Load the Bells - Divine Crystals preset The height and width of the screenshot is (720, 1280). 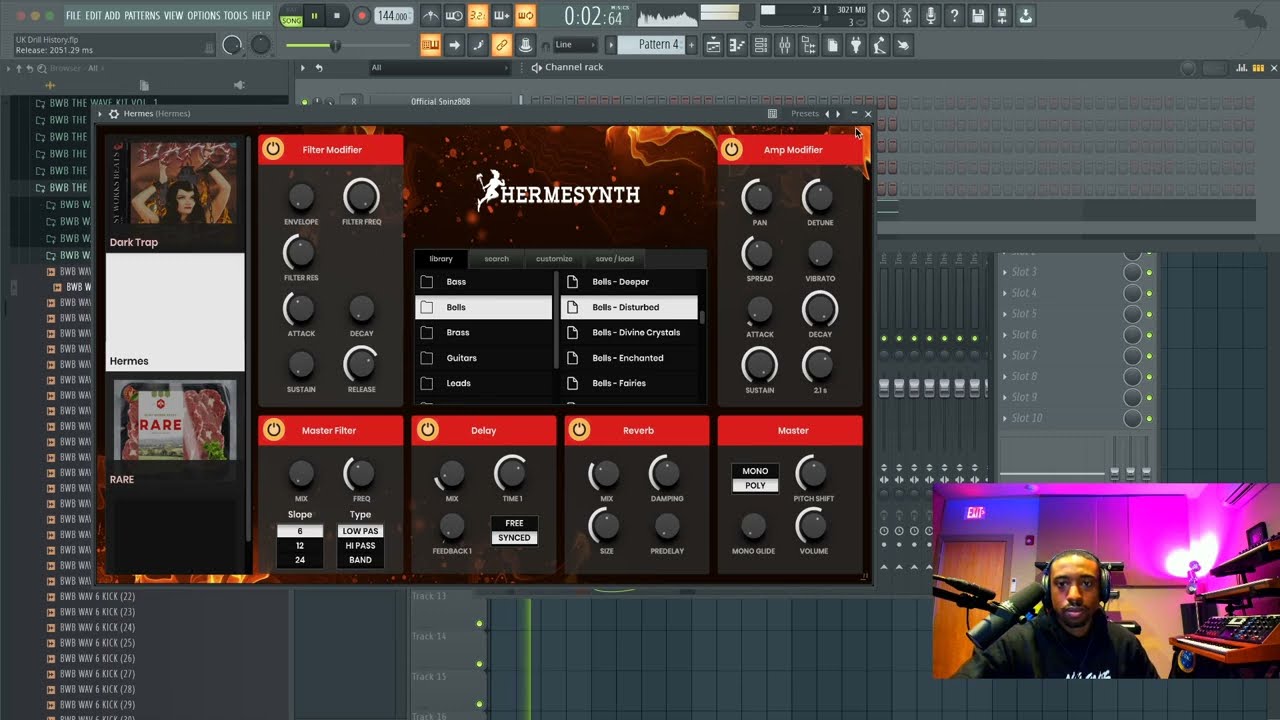630,332
